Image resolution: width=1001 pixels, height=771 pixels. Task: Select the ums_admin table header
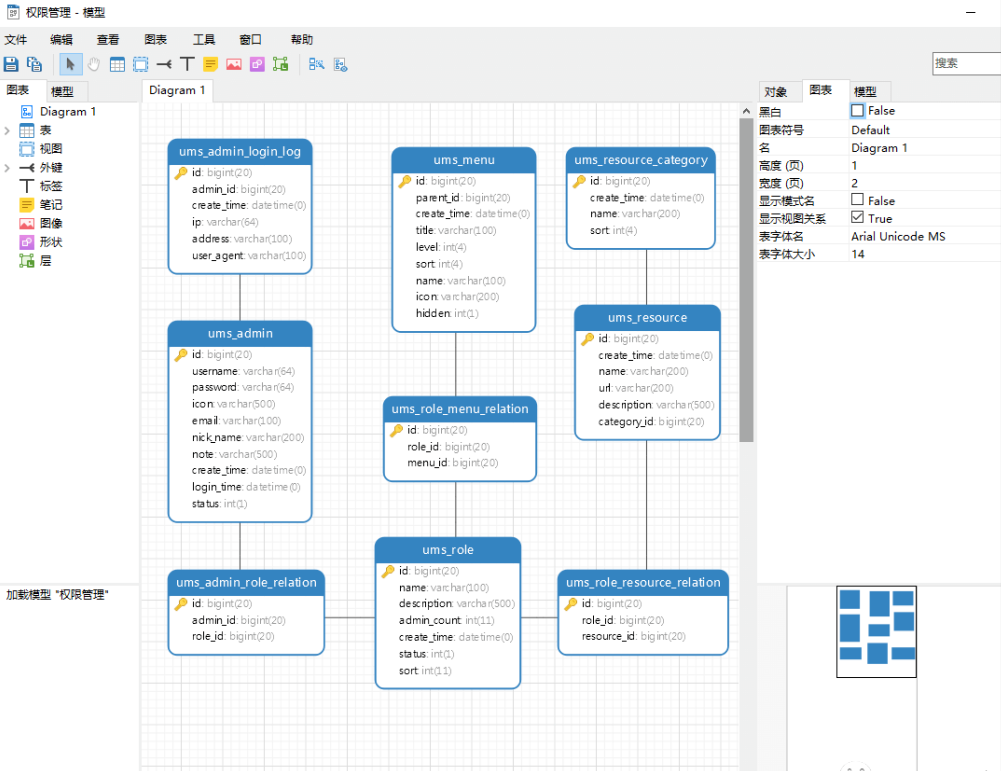[240, 334]
